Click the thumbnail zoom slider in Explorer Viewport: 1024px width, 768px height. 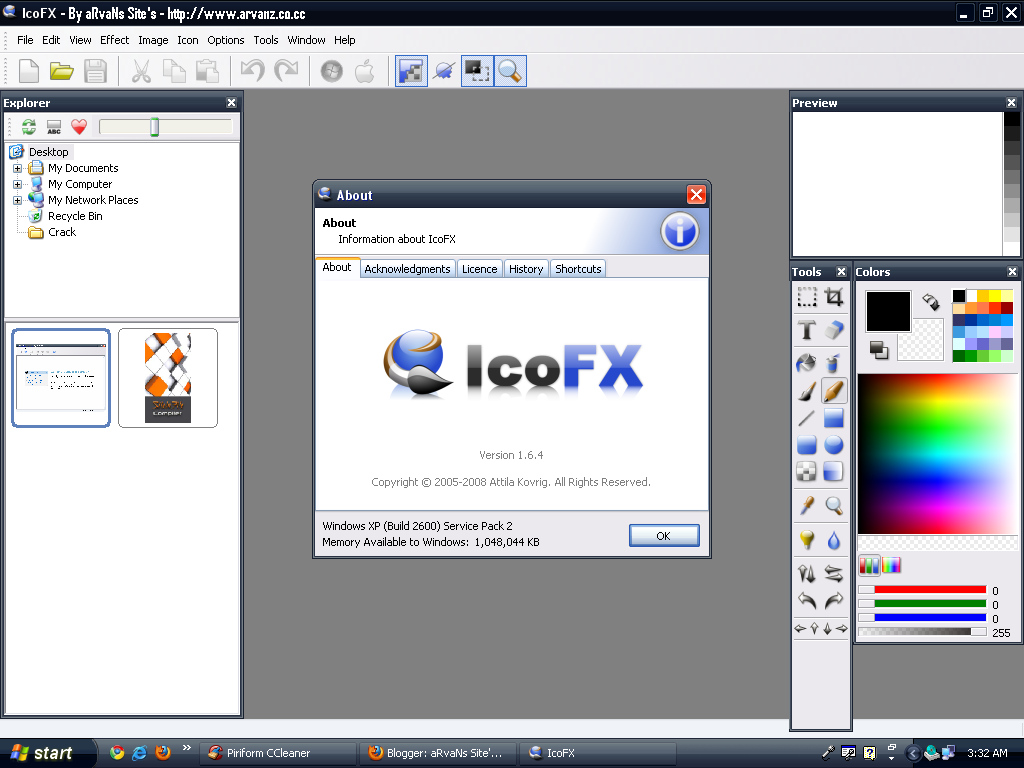click(x=155, y=127)
